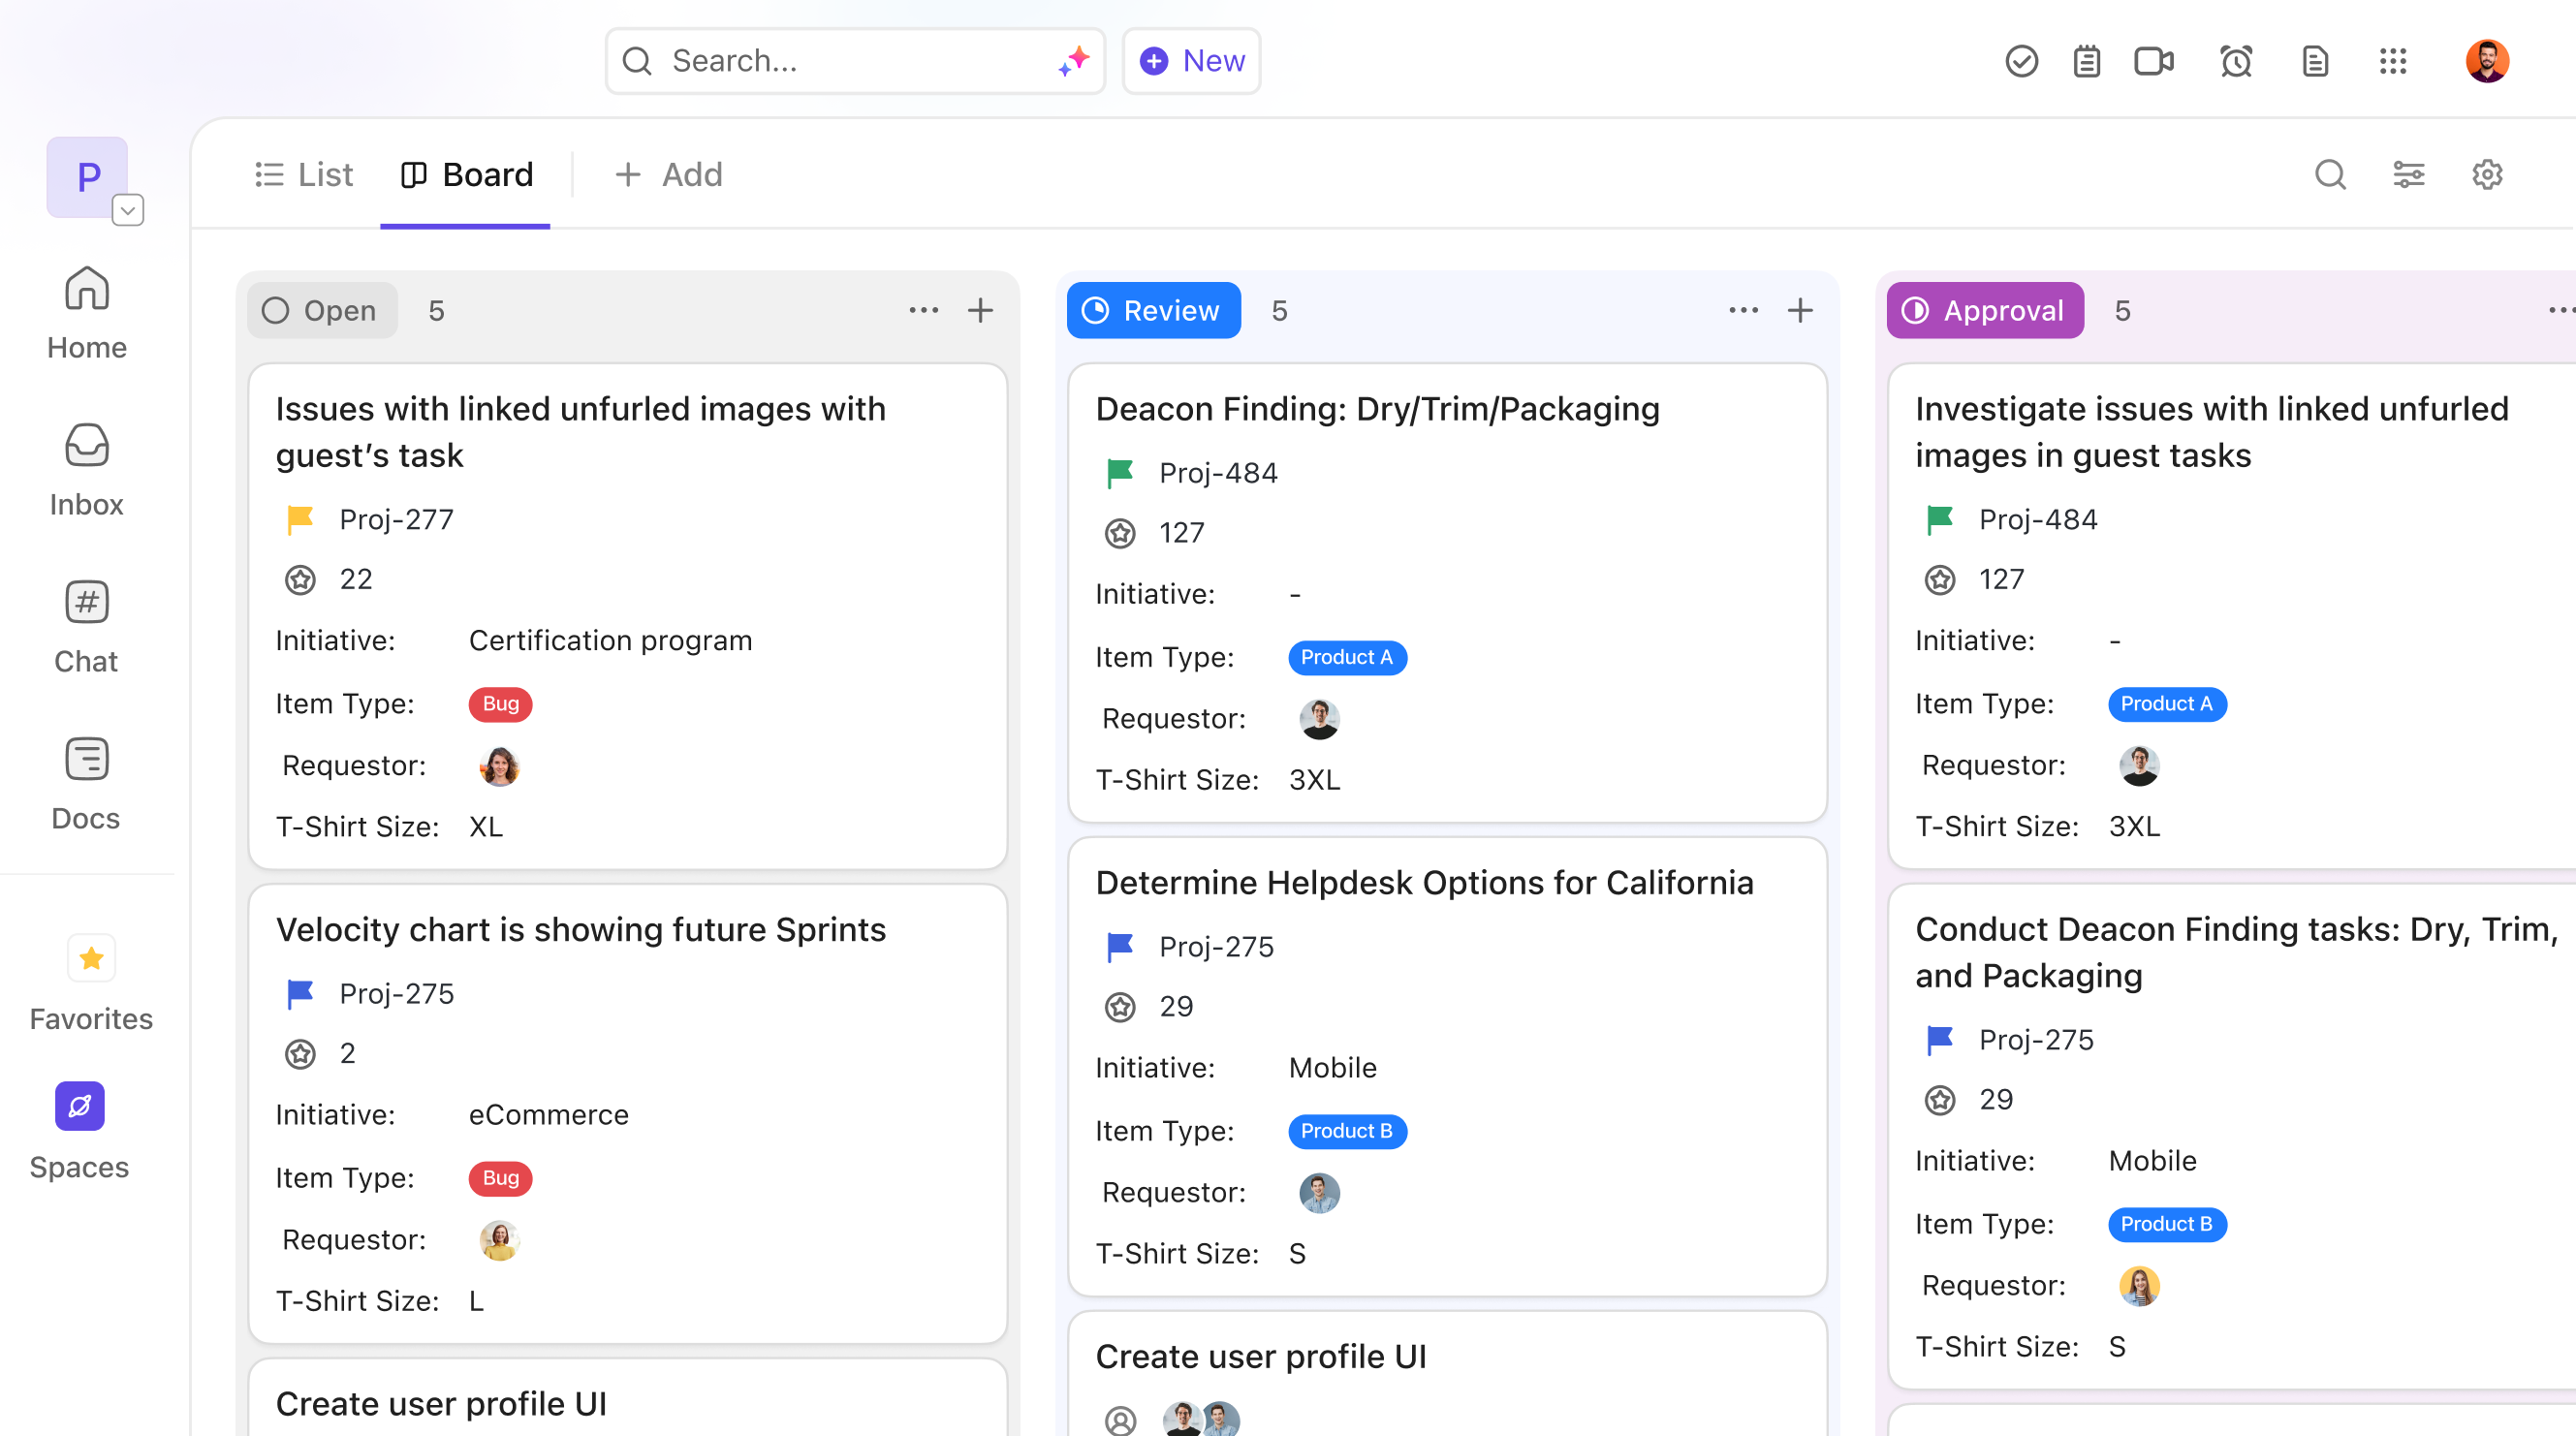
Task: Click the P workspace avatar
Action: [87, 177]
